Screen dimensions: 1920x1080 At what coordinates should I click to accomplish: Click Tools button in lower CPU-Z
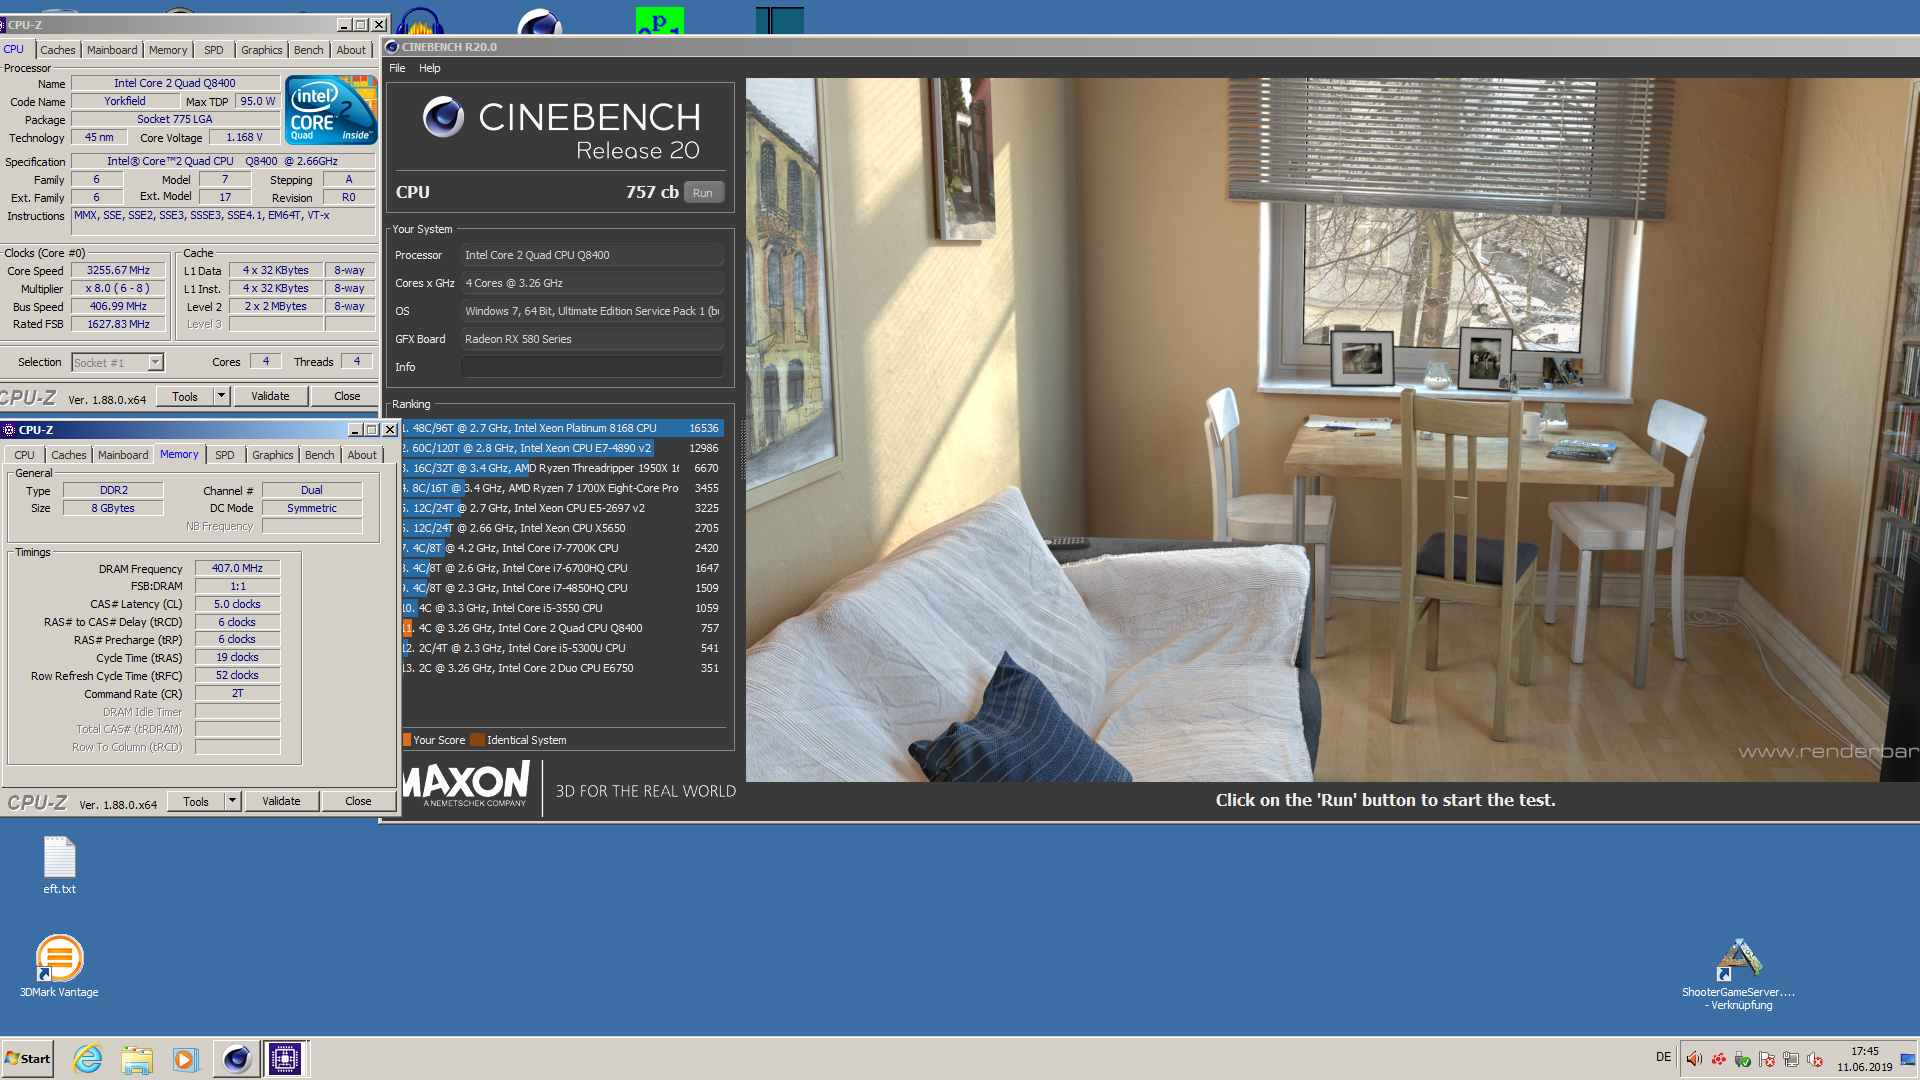[196, 801]
